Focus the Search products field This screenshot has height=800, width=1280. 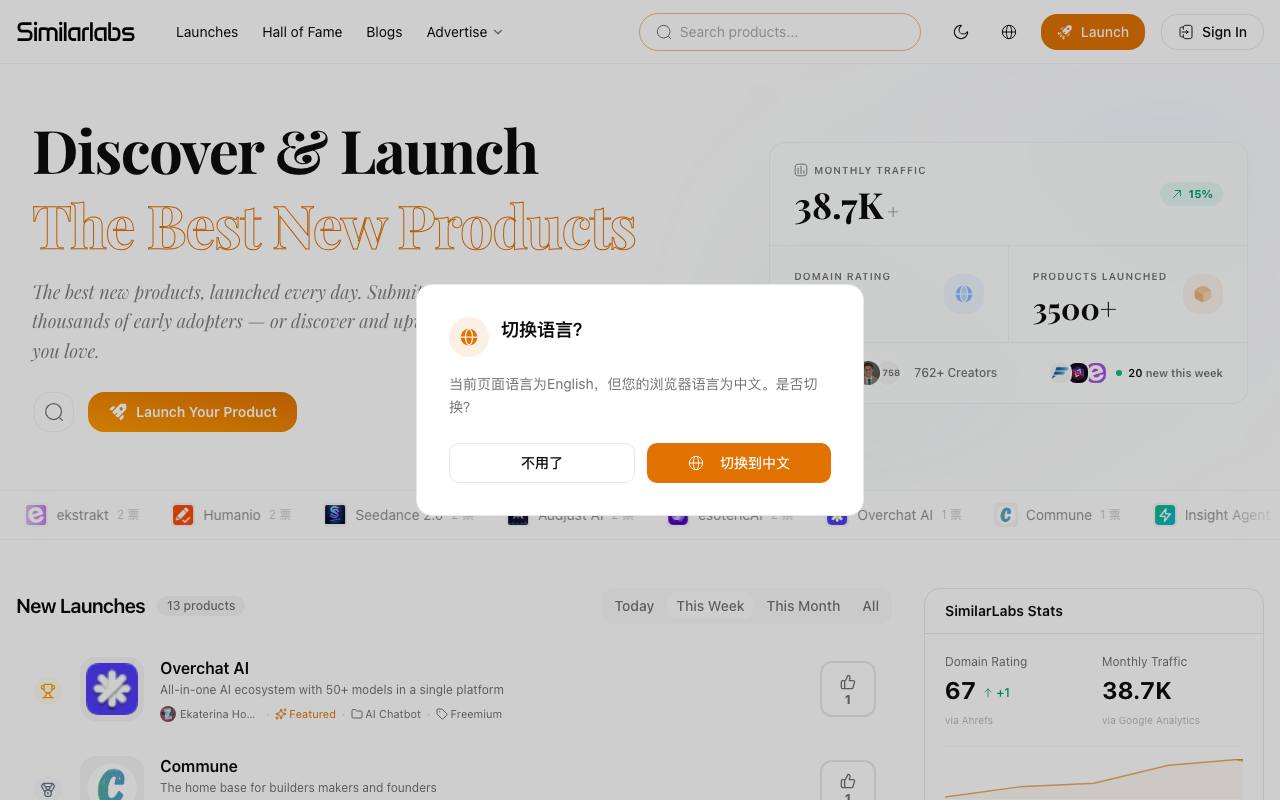[780, 32]
